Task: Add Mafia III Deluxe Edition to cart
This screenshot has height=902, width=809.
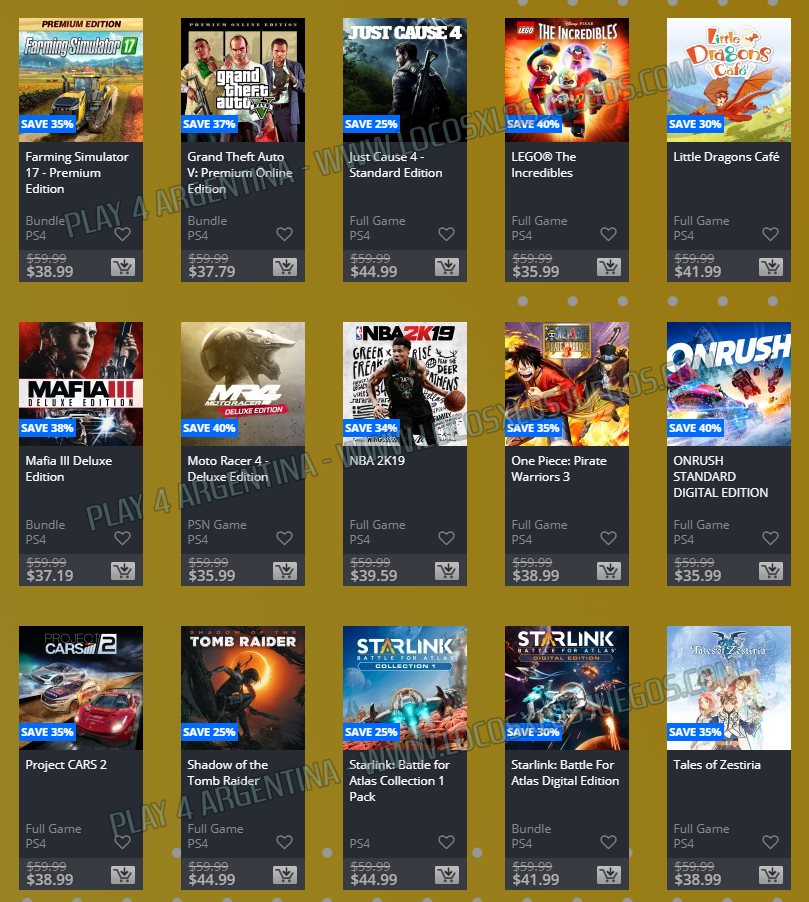Action: (x=123, y=571)
